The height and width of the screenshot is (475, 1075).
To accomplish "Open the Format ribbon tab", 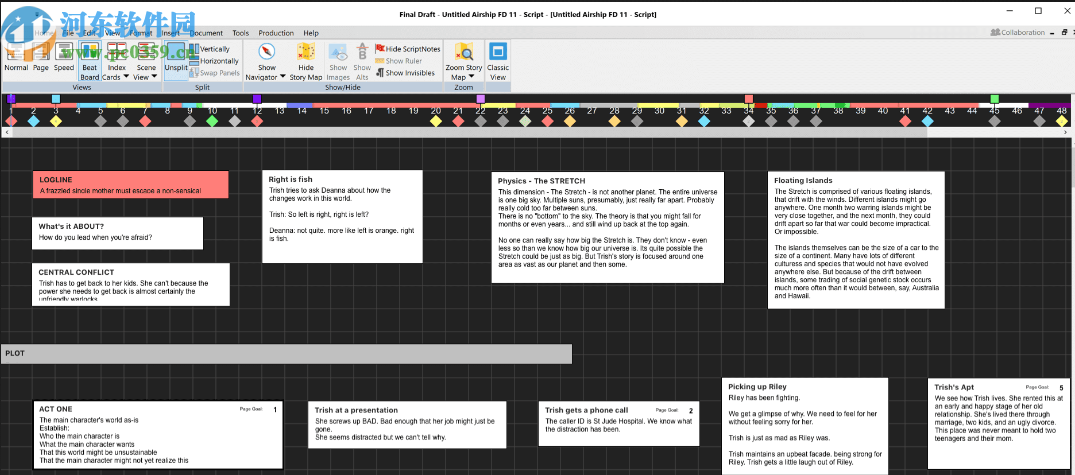I will (141, 33).
